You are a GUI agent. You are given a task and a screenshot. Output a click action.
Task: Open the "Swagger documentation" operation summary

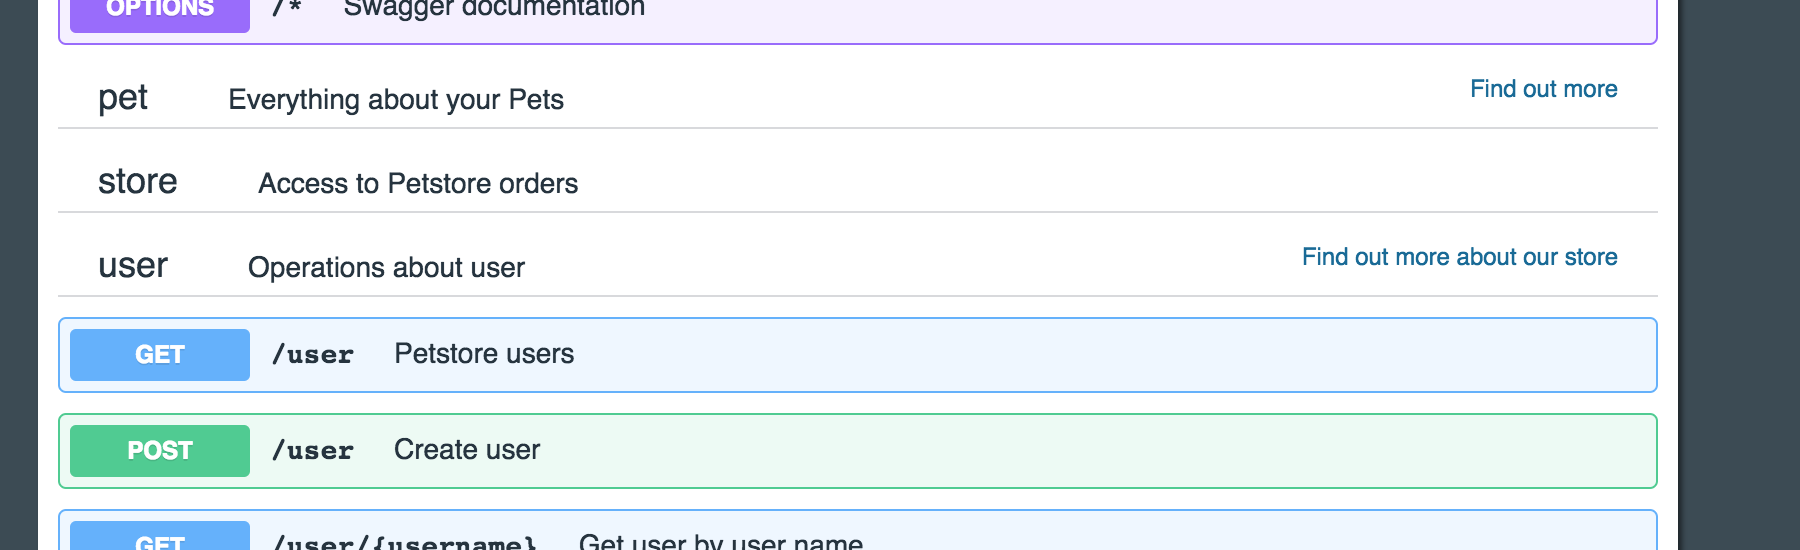[494, 10]
